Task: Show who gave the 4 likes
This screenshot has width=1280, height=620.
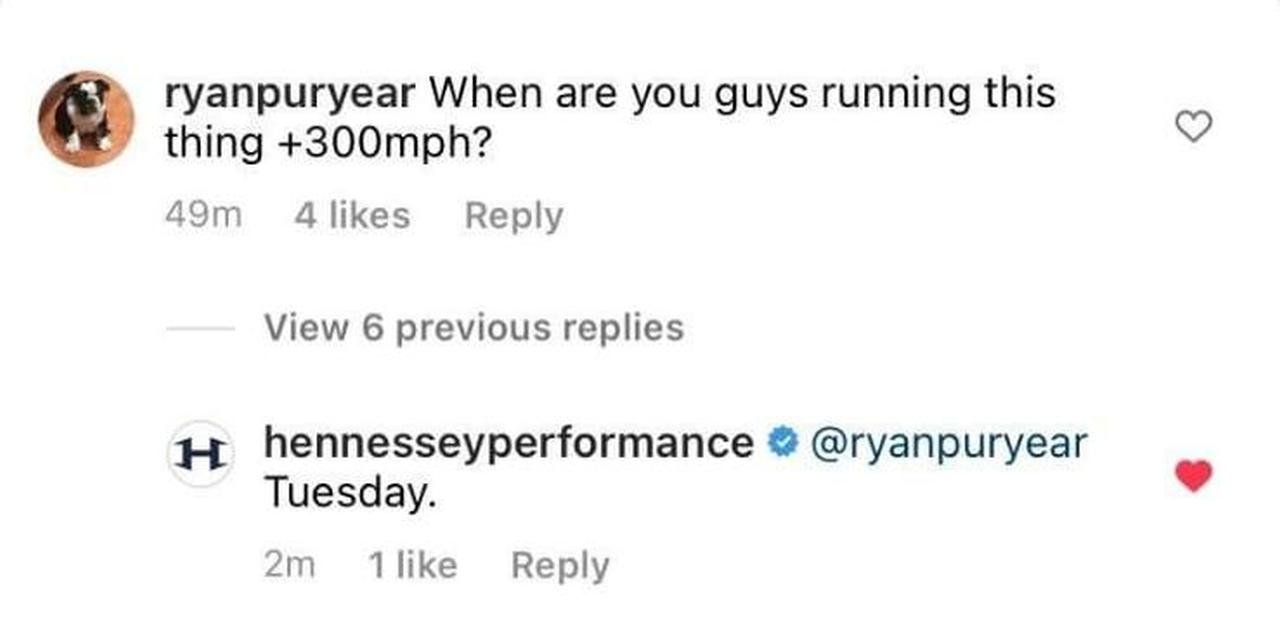Action: point(352,216)
